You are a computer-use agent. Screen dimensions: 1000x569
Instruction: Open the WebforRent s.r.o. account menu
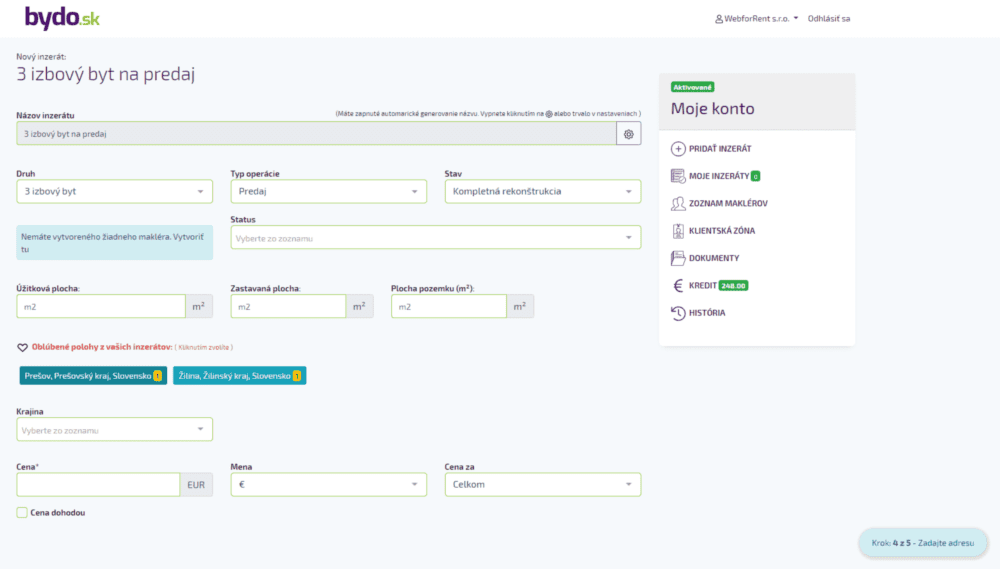click(x=757, y=18)
